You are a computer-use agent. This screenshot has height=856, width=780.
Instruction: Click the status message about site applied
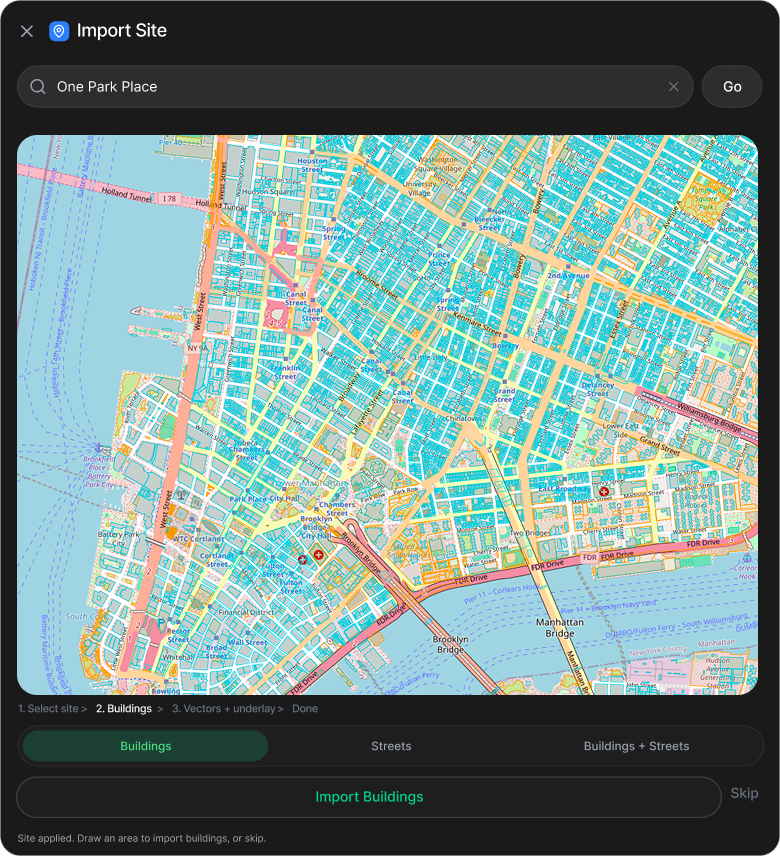tap(141, 838)
